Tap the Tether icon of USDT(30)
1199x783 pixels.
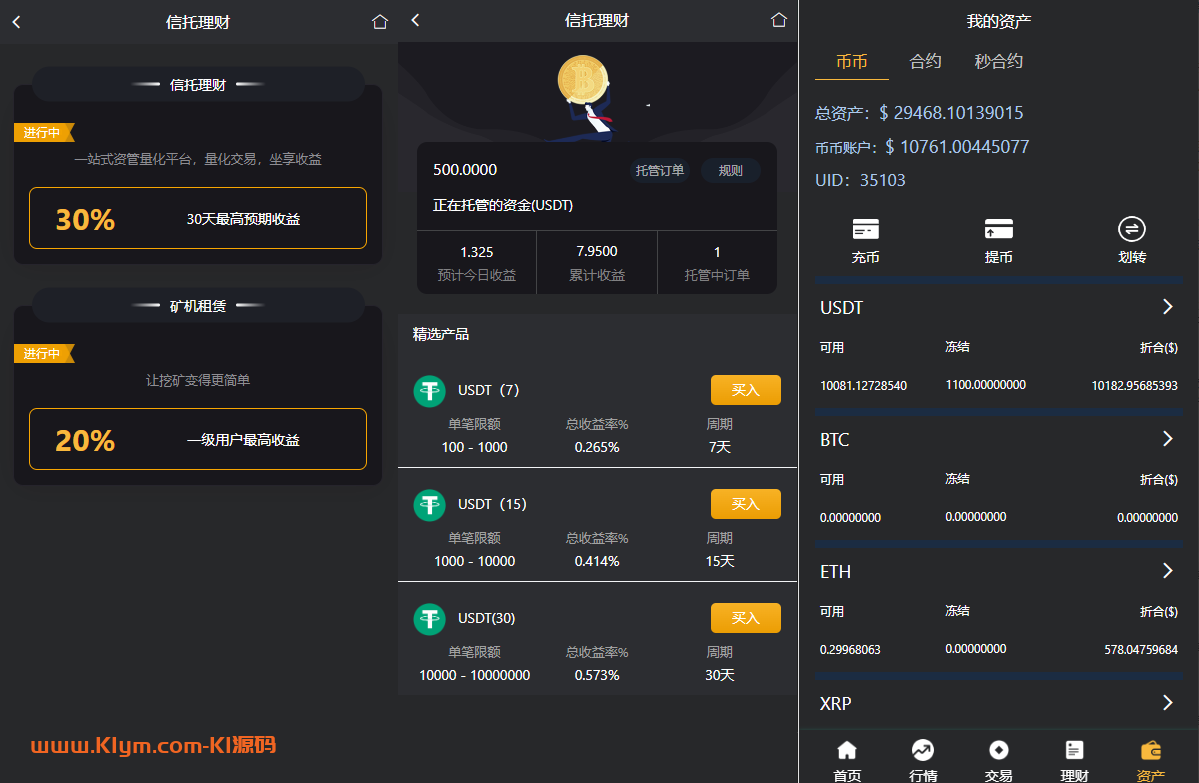430,619
